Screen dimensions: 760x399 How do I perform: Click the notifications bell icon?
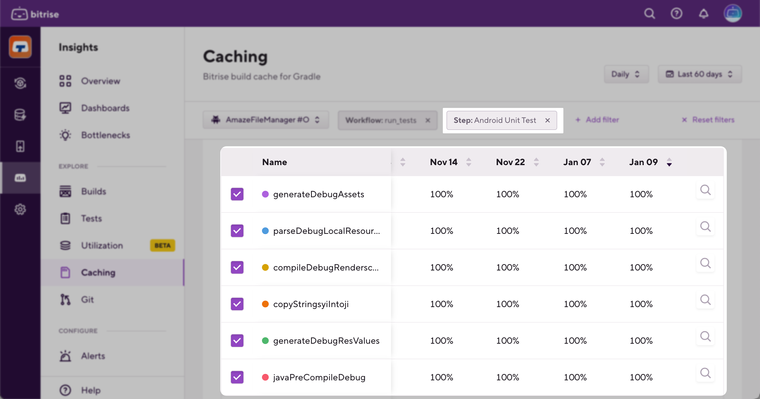pos(703,14)
